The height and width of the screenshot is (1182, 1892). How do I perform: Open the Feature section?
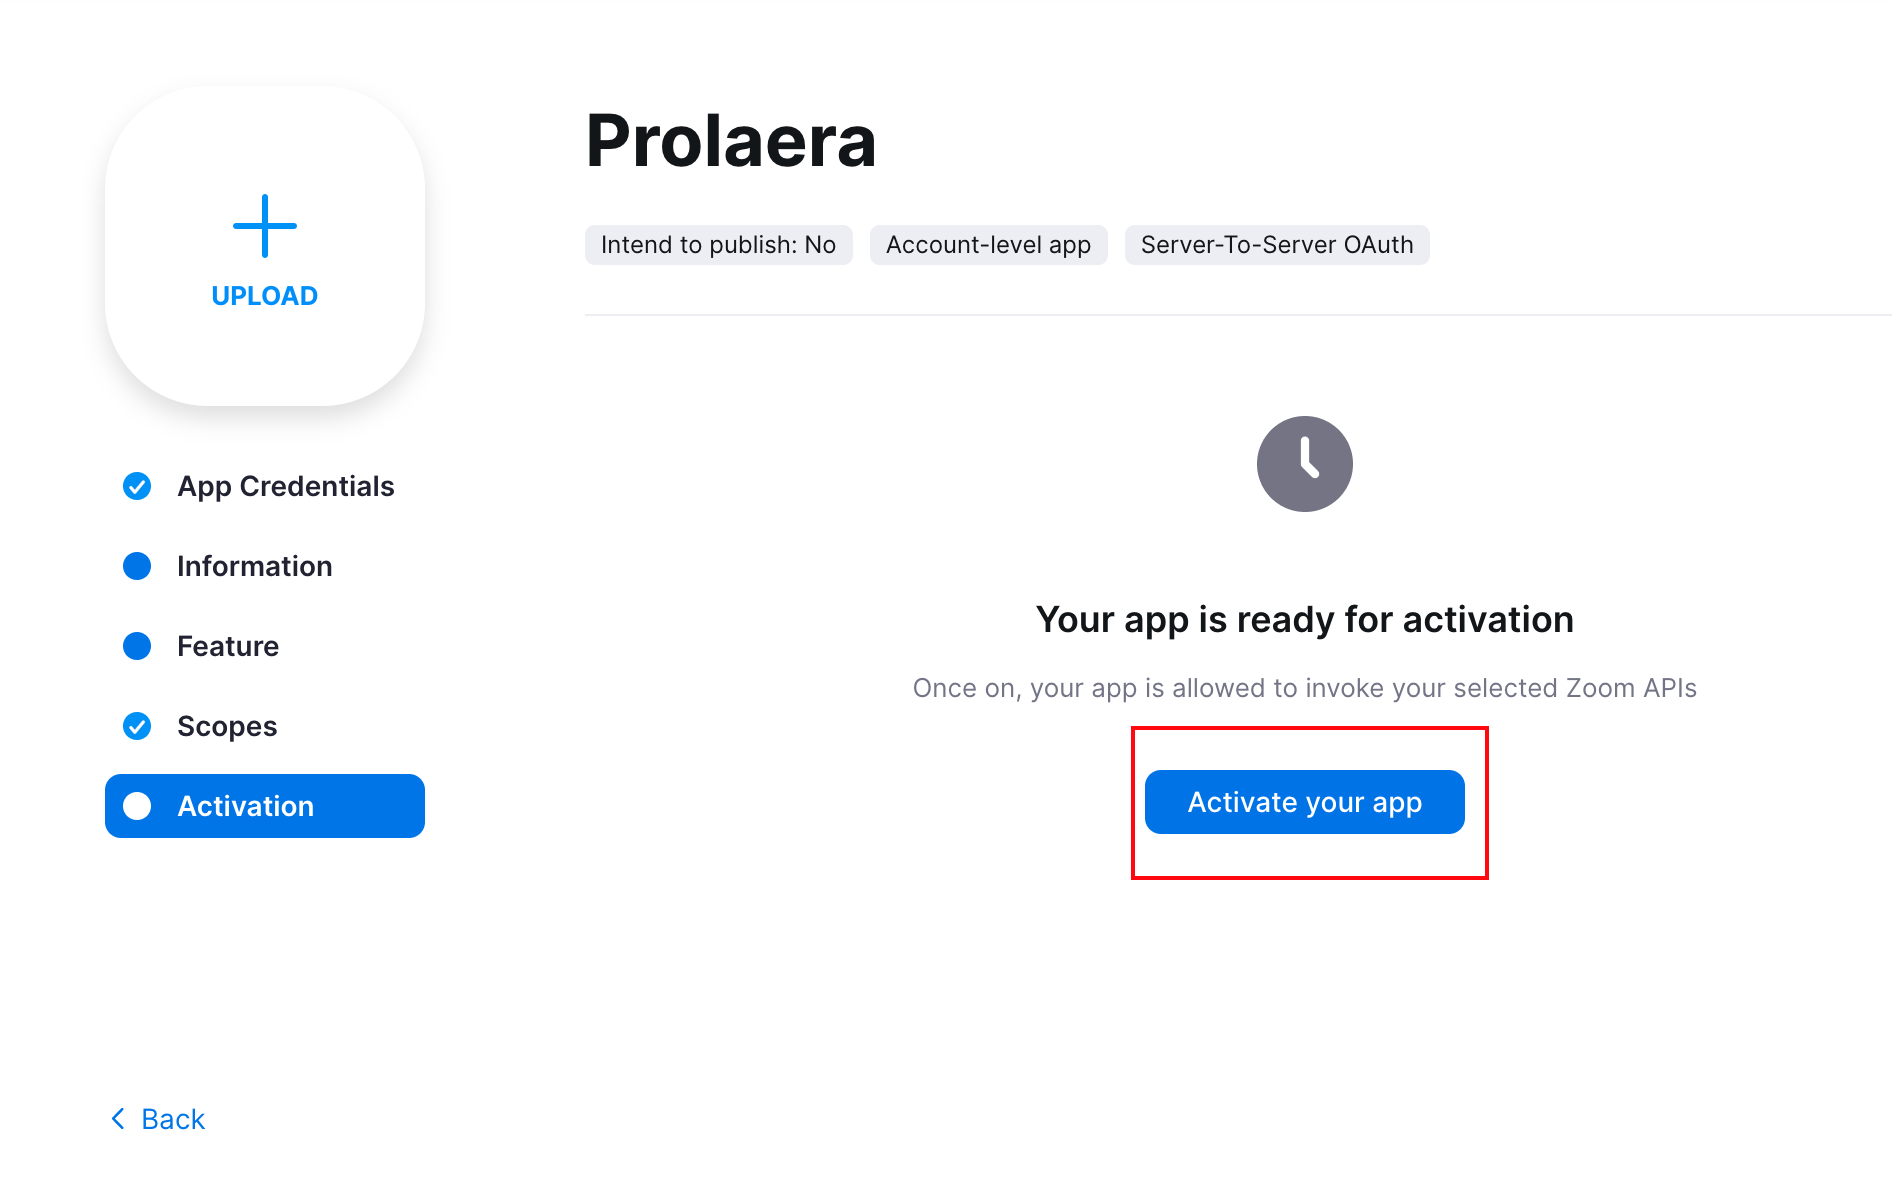(x=228, y=646)
